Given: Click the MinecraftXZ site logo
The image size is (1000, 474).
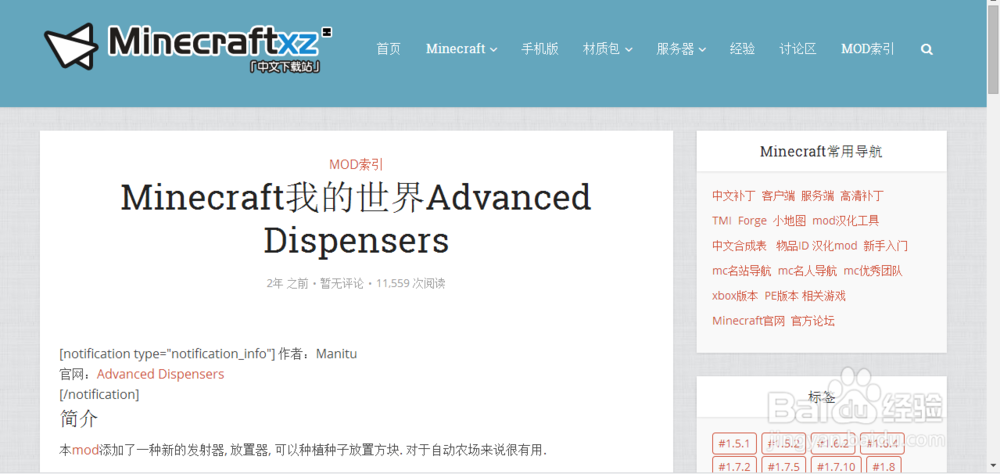Looking at the screenshot, I should [x=189, y=48].
